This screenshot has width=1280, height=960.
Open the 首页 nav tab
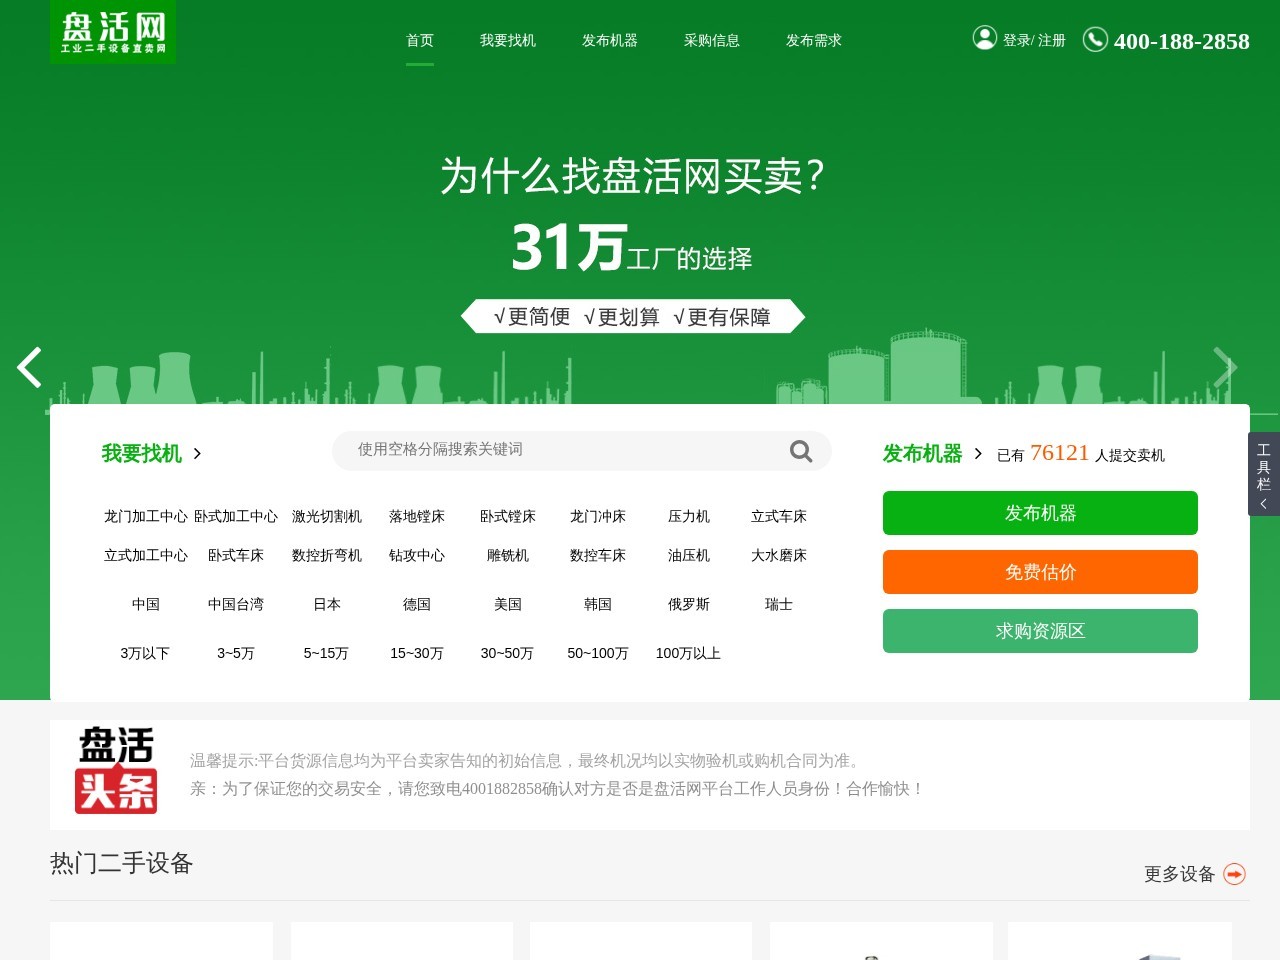point(420,41)
